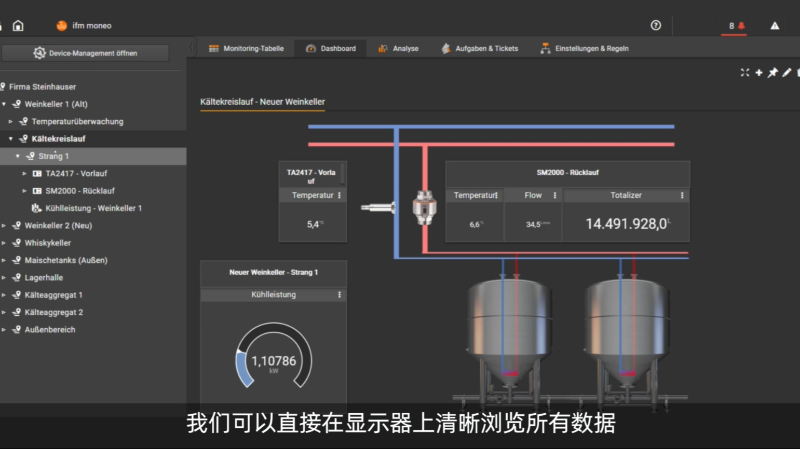Edit dashboard with pencil icon
The height and width of the screenshot is (449, 800).
click(x=787, y=72)
